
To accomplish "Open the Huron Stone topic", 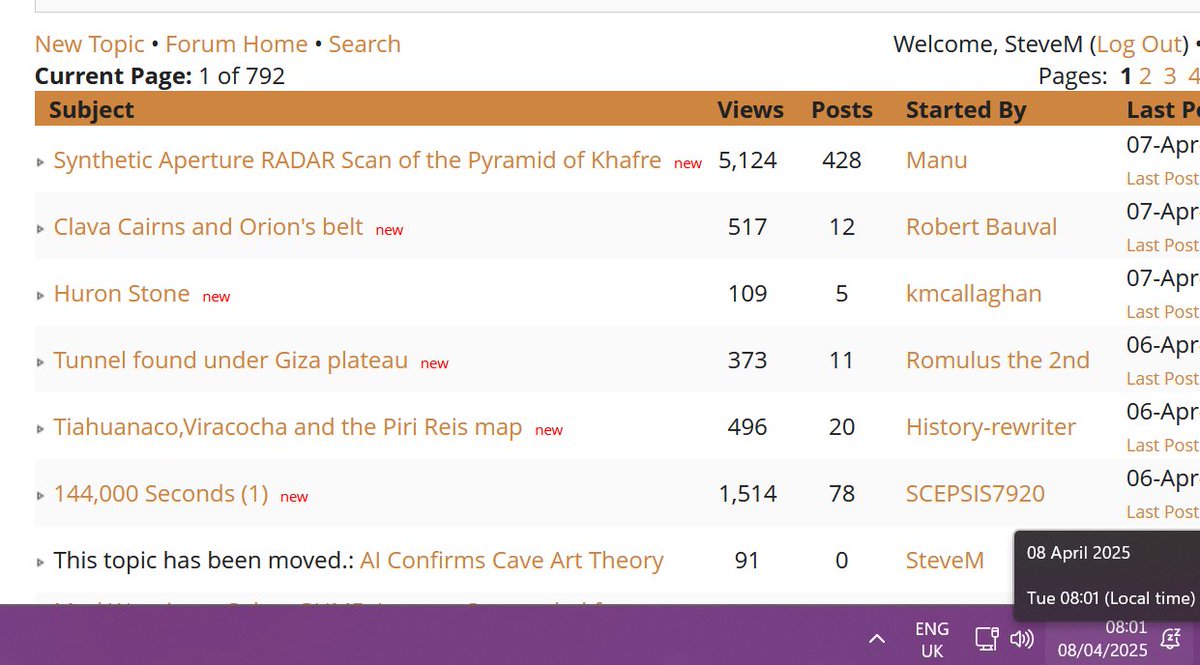I will click(121, 293).
